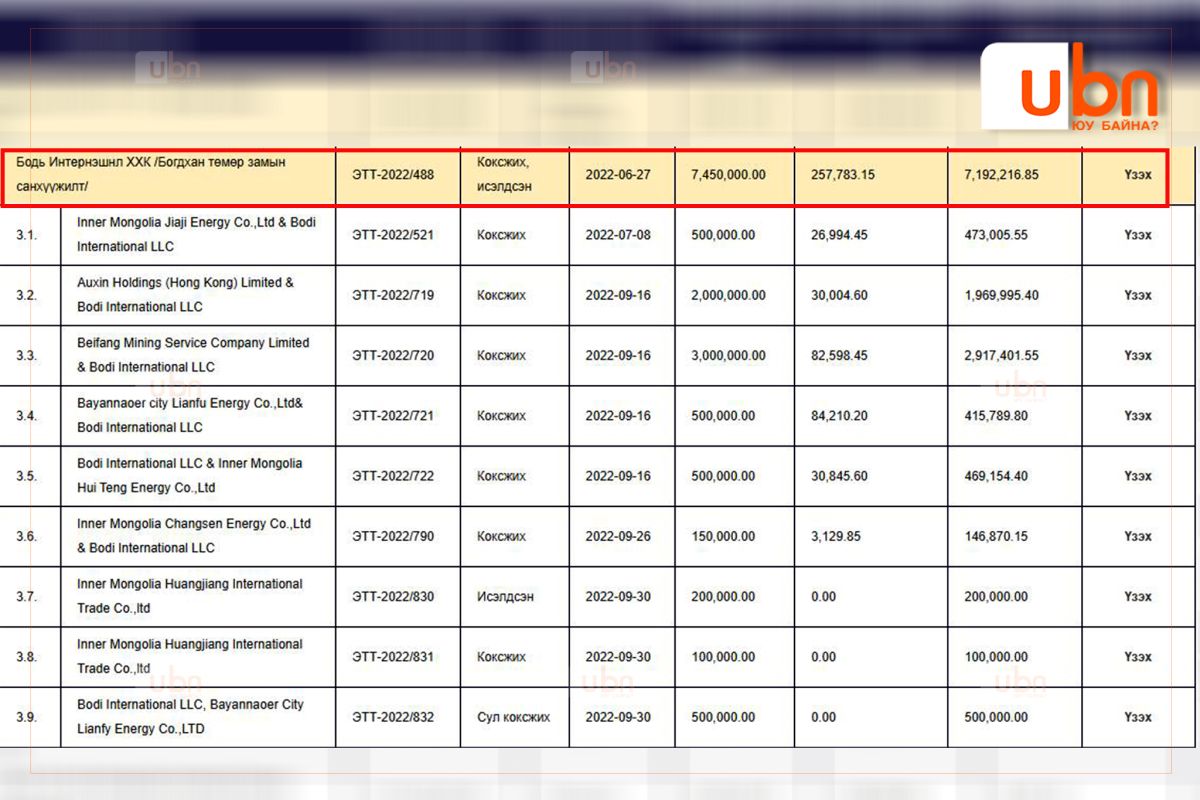
Task: Click the Исэлдсэн status in row 3.7
Action: click(x=505, y=597)
